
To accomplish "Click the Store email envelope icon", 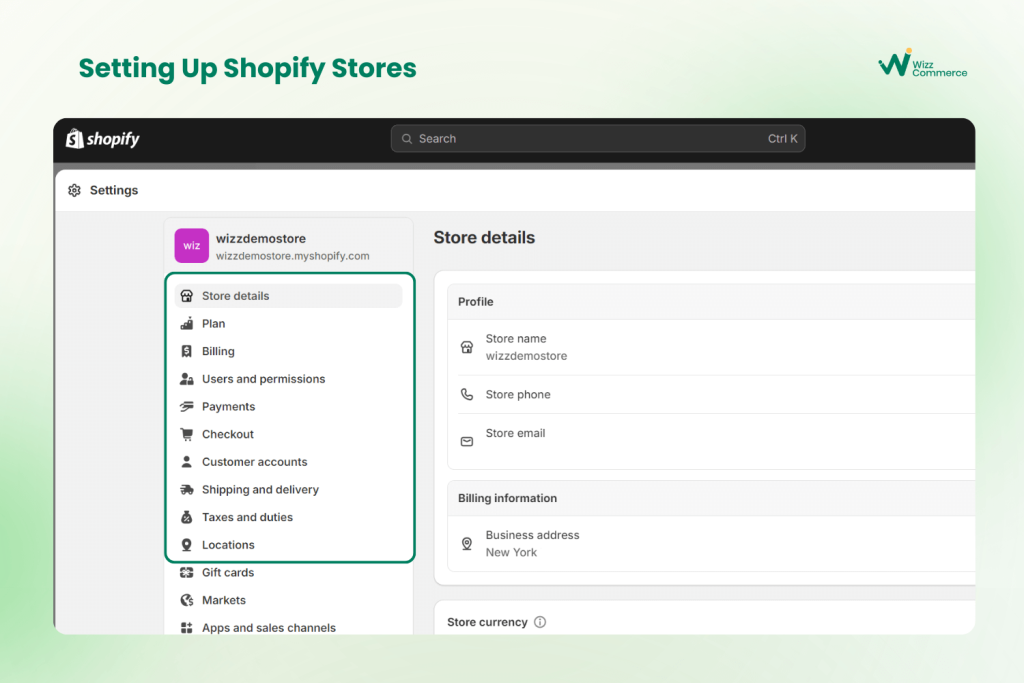I will (x=467, y=441).
